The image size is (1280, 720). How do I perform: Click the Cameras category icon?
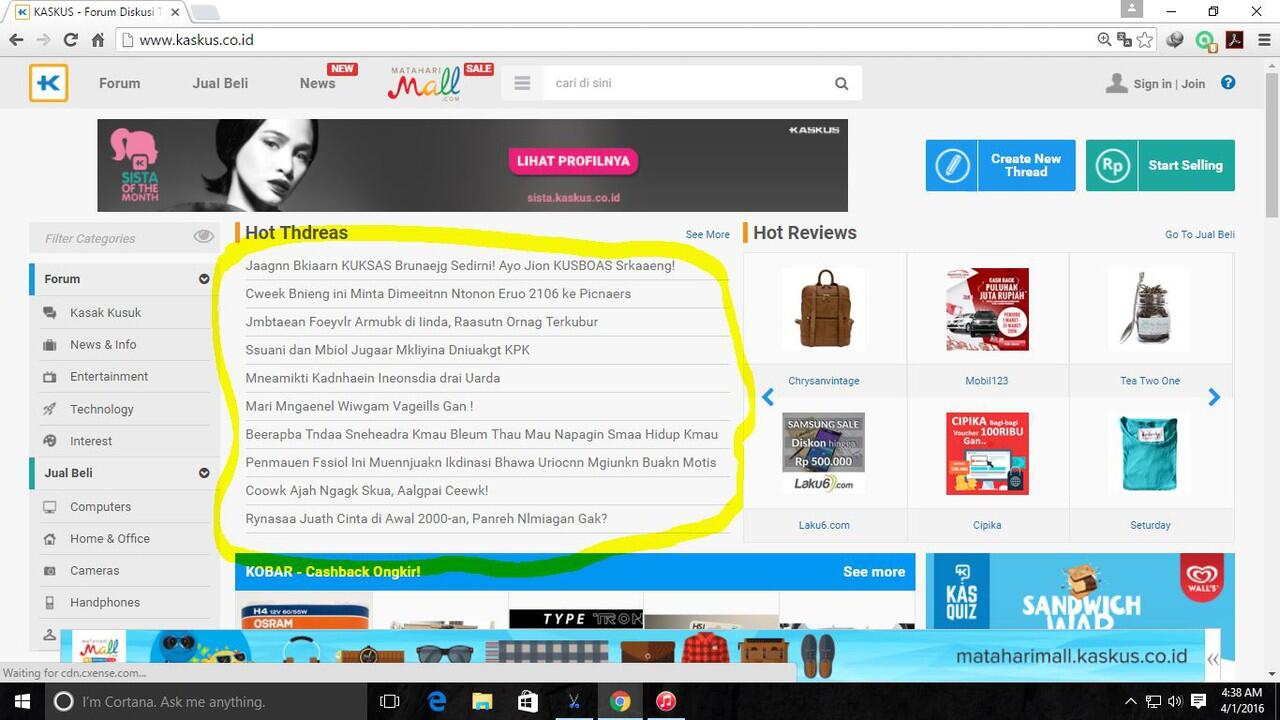click(x=50, y=571)
